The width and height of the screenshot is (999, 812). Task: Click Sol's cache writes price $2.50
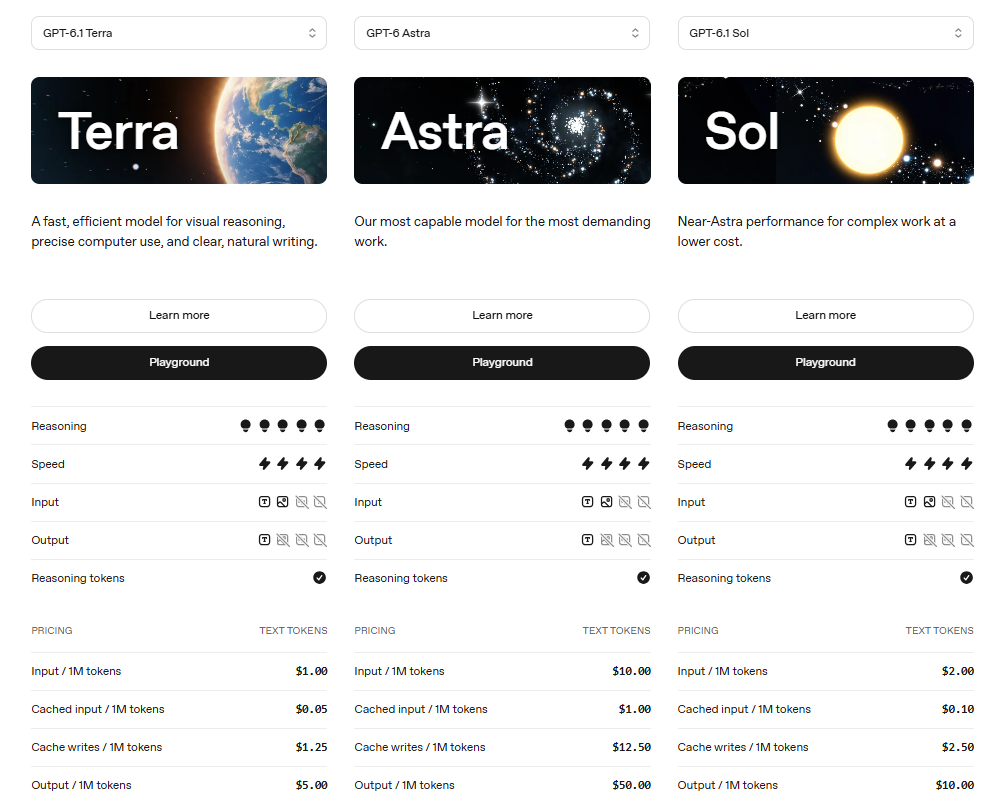(958, 747)
